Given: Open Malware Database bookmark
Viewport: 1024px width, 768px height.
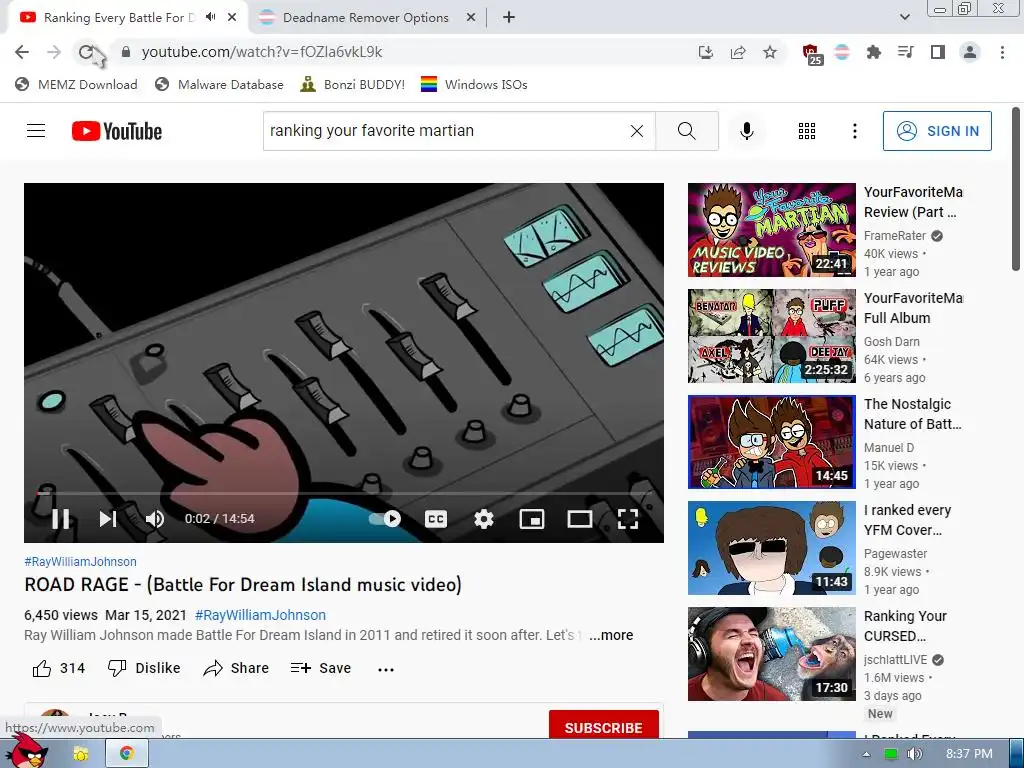Looking at the screenshot, I should (x=219, y=85).
